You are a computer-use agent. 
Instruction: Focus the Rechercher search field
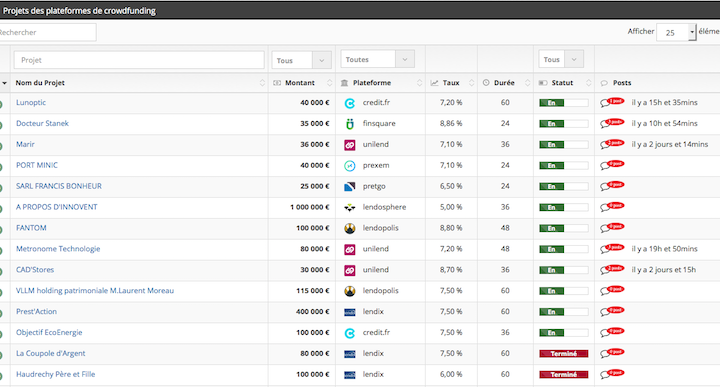48,32
